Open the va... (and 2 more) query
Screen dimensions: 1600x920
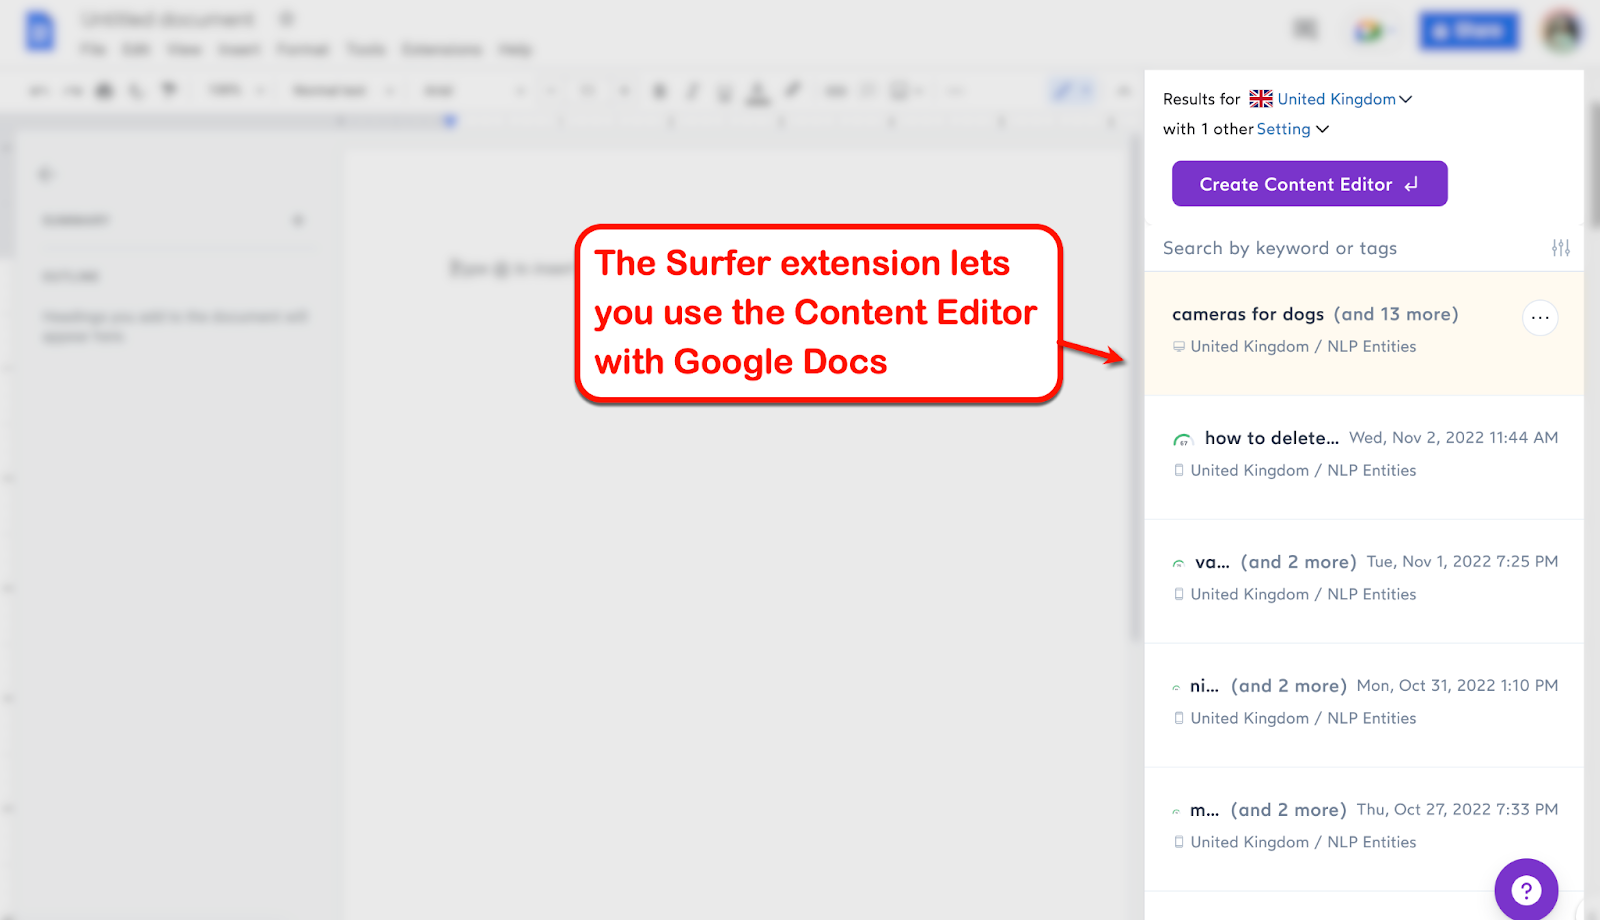click(x=1364, y=581)
